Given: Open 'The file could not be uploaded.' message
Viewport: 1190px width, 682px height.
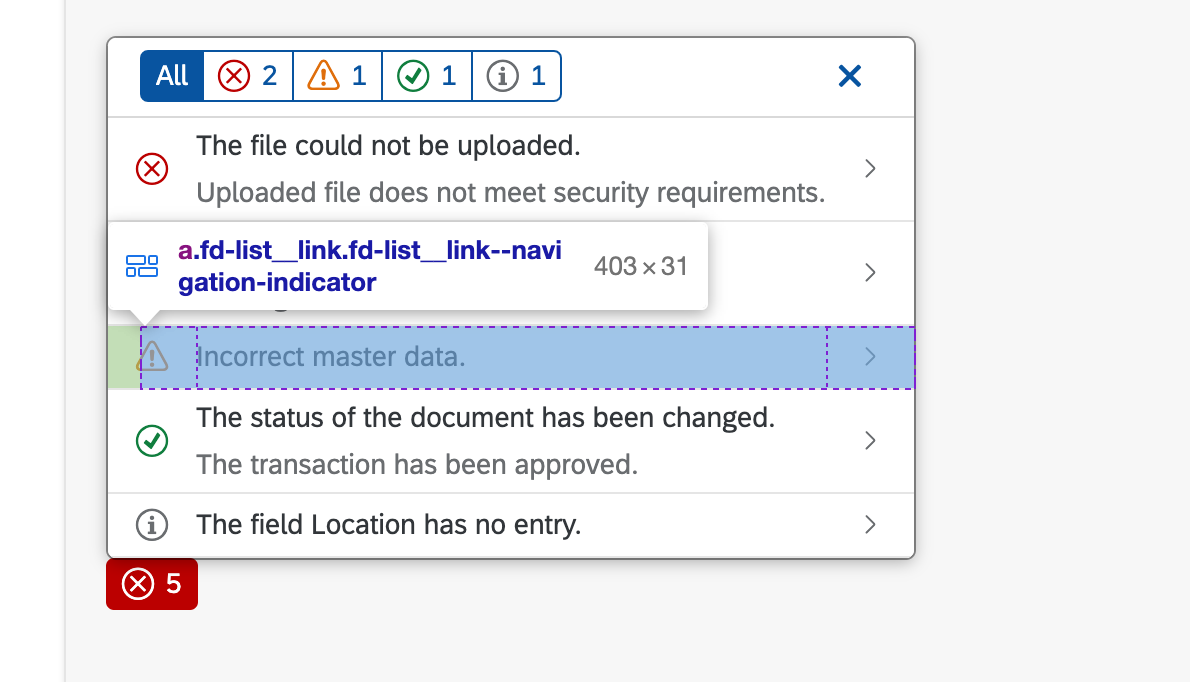Looking at the screenshot, I should click(389, 146).
